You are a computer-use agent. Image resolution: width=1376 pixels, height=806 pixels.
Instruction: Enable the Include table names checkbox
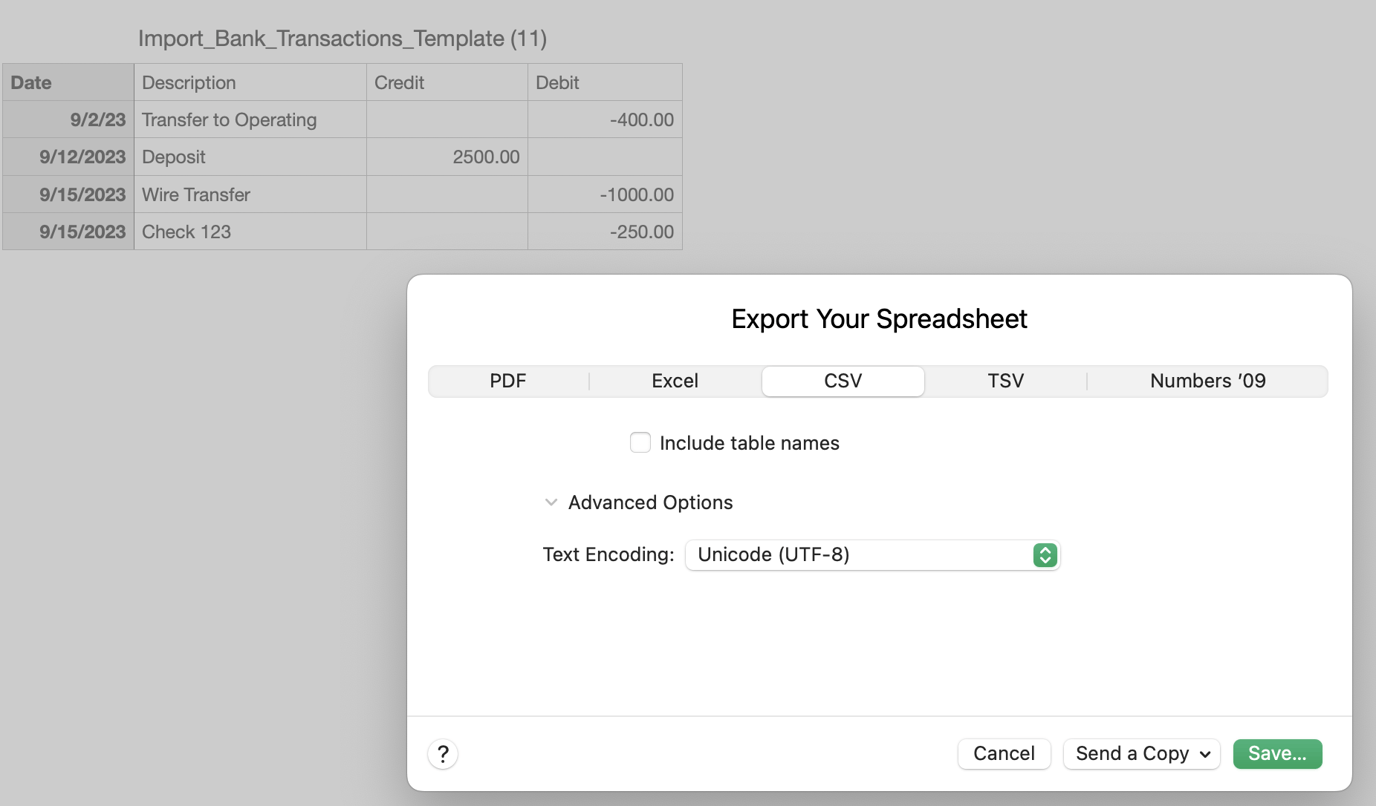pyautogui.click(x=640, y=442)
